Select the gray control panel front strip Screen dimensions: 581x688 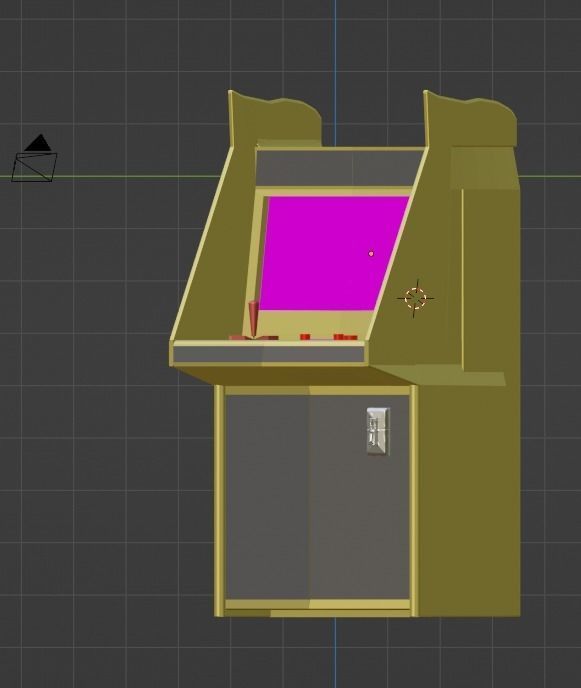click(x=269, y=354)
